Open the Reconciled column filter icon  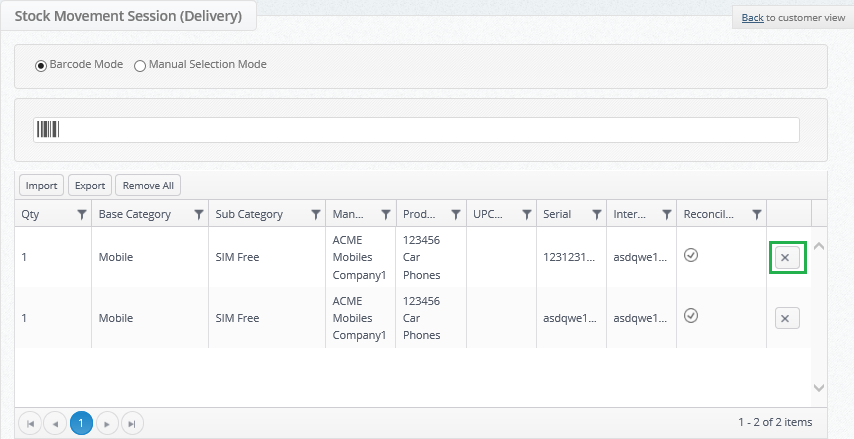pyautogui.click(x=757, y=215)
